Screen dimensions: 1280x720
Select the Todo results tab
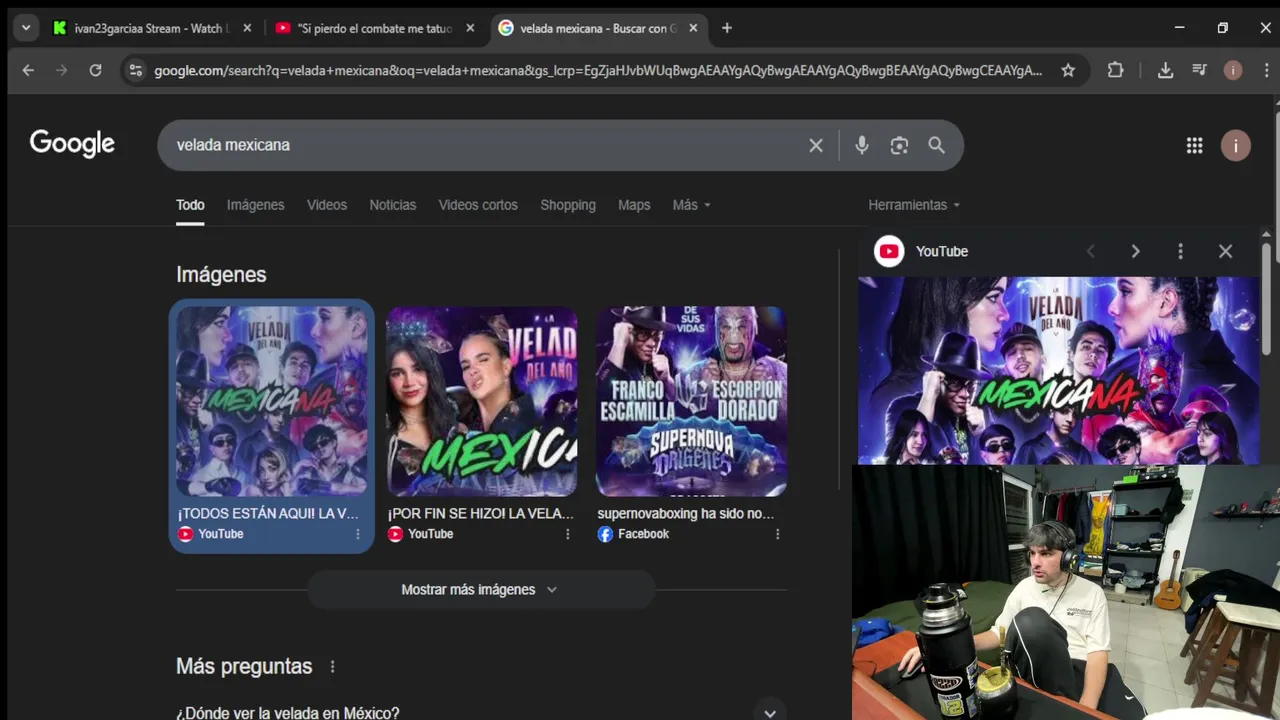click(x=190, y=205)
